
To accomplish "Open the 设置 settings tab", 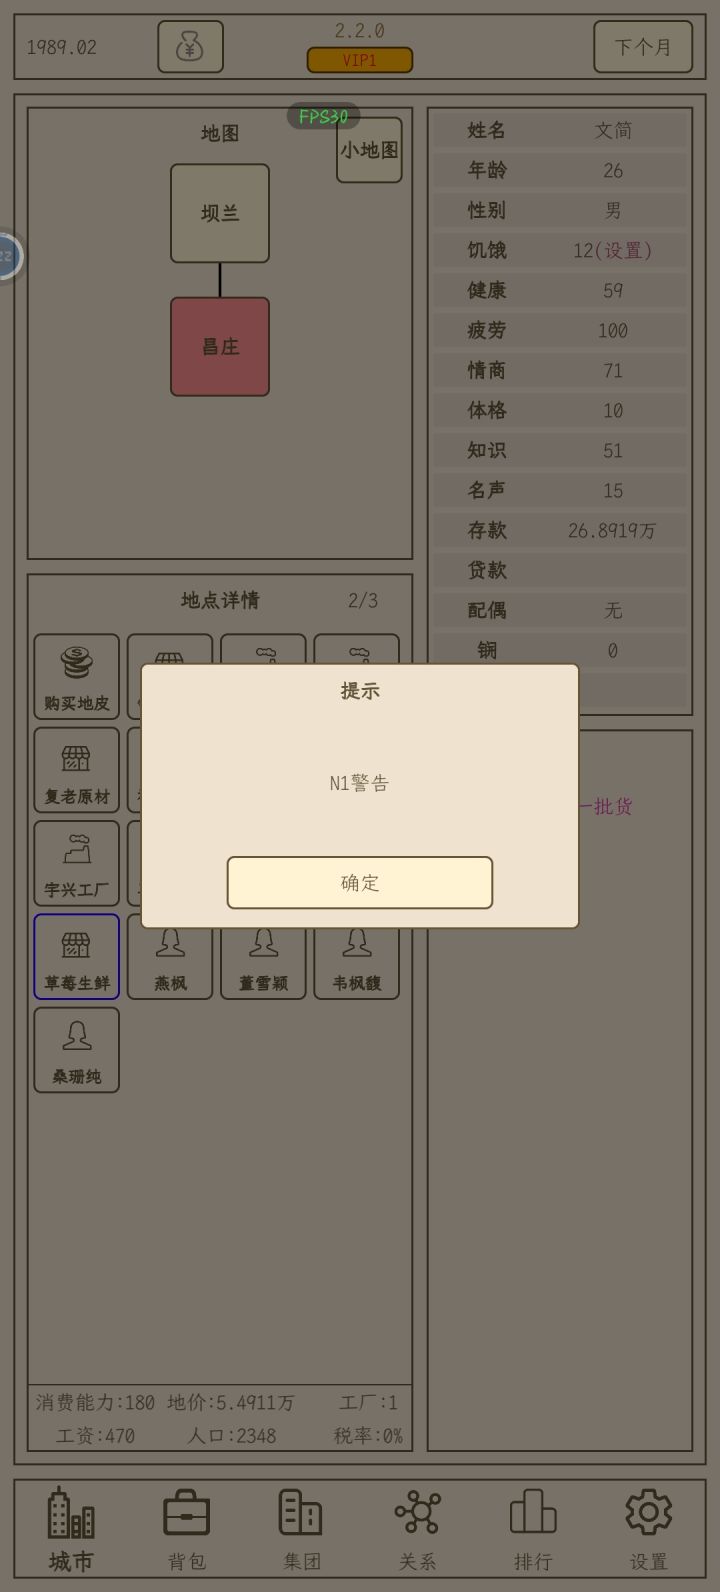I will click(648, 1530).
